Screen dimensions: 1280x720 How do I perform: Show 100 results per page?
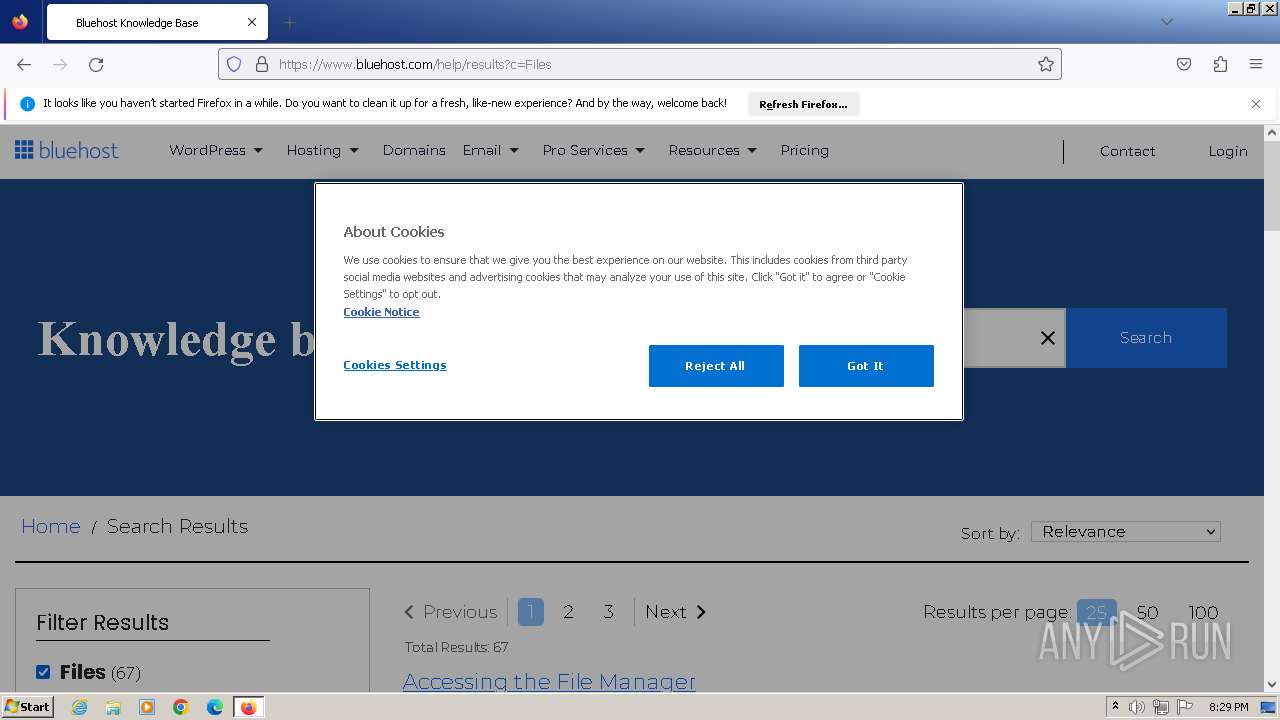pyautogui.click(x=1203, y=612)
